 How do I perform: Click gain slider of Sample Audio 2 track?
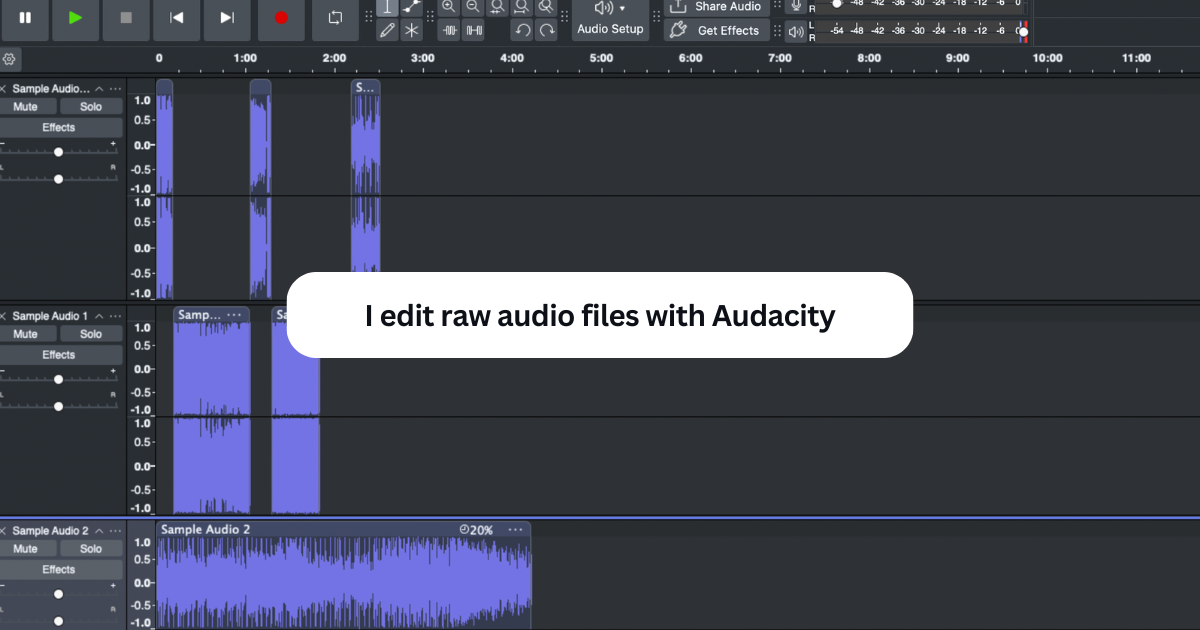point(58,594)
